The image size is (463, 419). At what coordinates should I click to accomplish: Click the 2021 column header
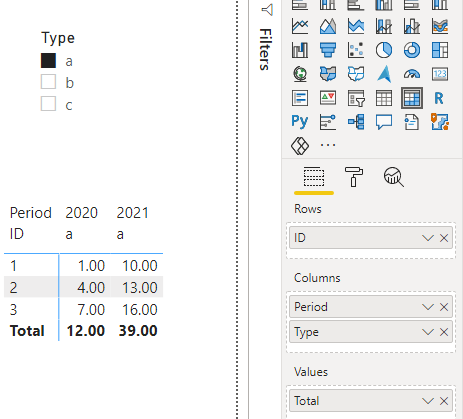click(133, 213)
